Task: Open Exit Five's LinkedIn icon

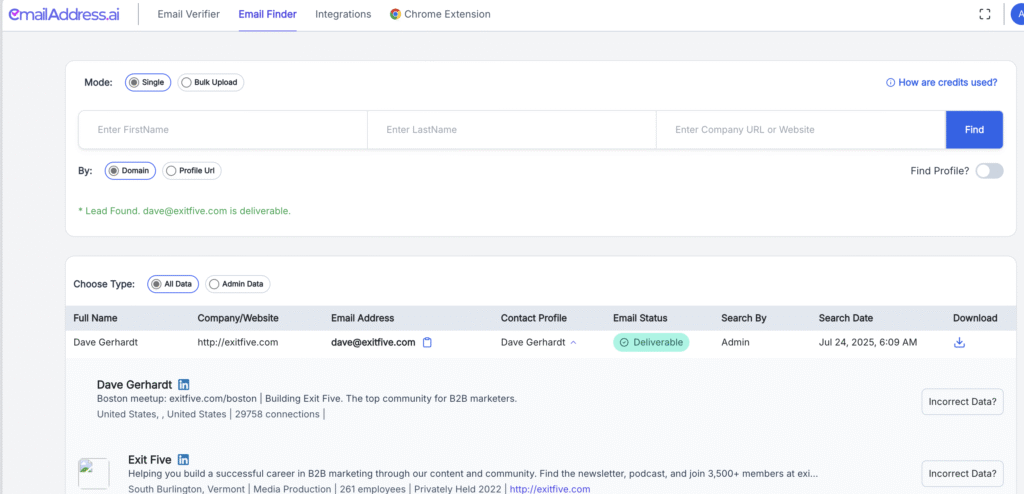Action: 184,459
